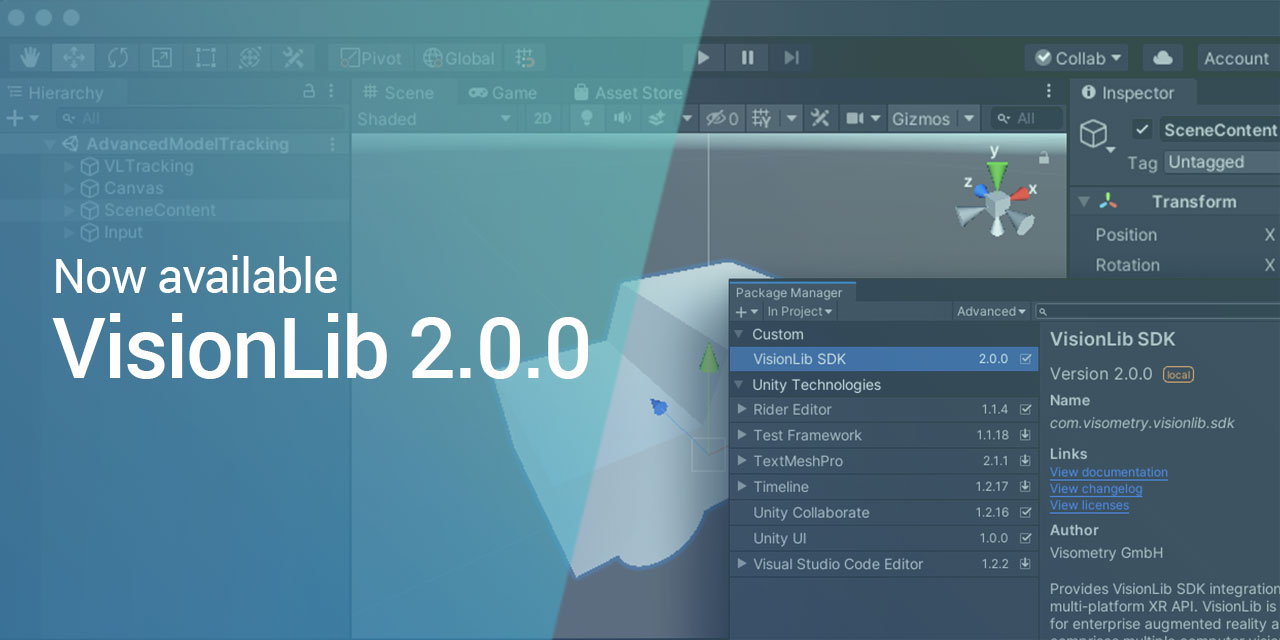Image resolution: width=1280 pixels, height=640 pixels.
Task: Switch the Scene view to 2D mode
Action: tap(543, 118)
